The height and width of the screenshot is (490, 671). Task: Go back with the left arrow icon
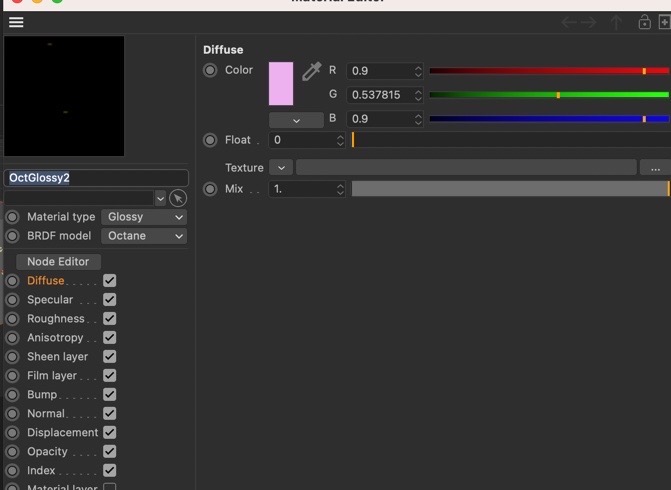(x=569, y=22)
